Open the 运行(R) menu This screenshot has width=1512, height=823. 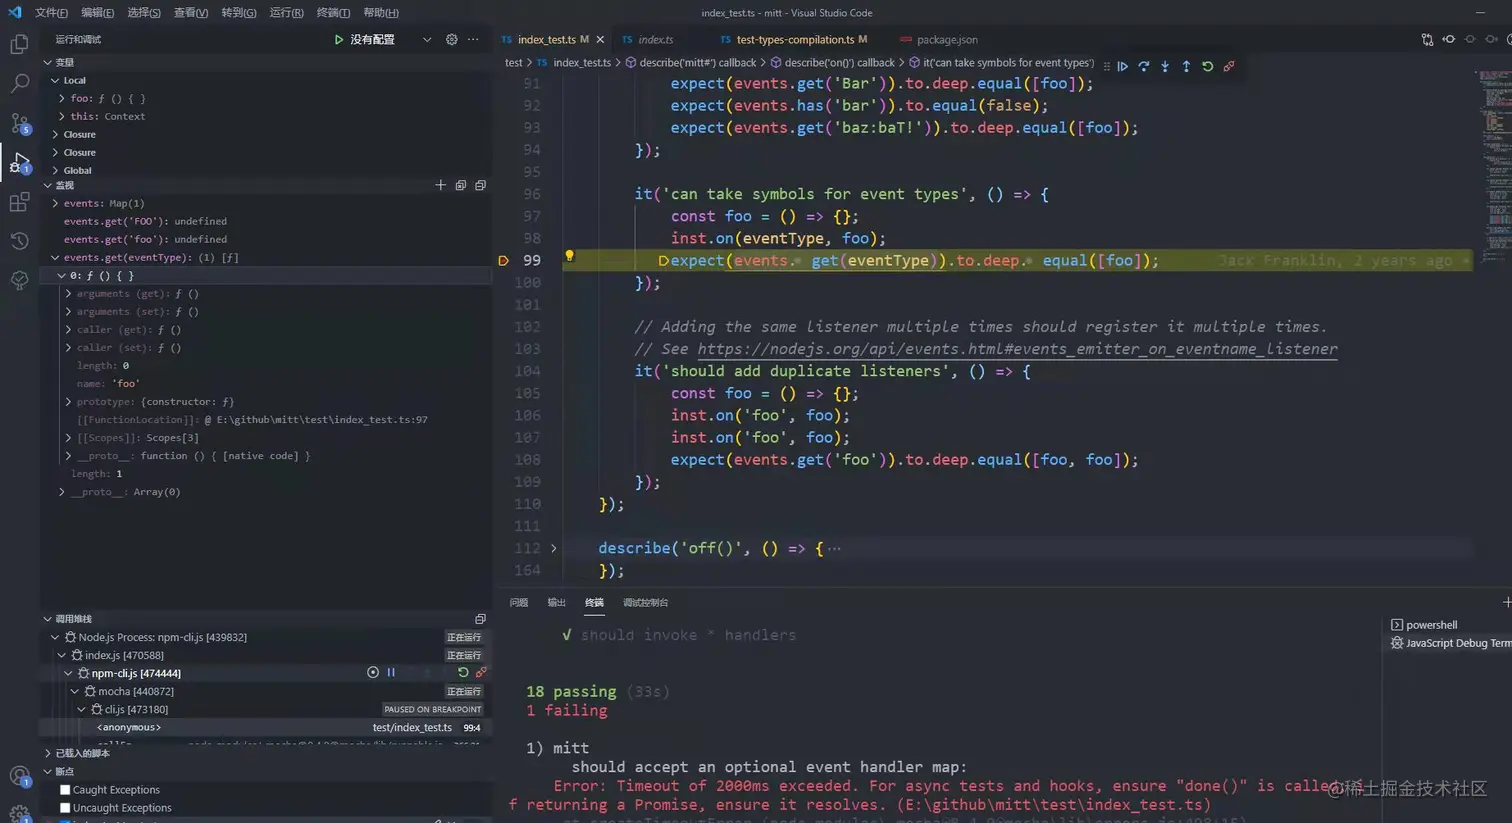pos(286,13)
